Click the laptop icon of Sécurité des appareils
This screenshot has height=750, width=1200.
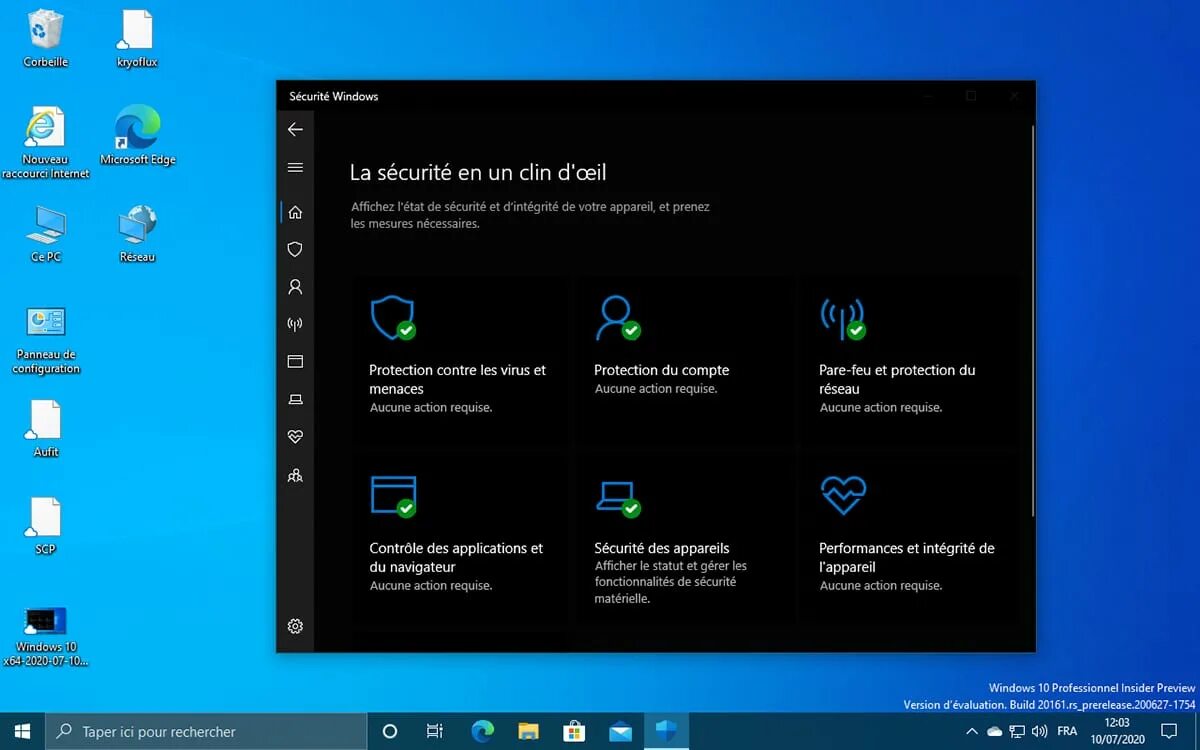click(617, 497)
